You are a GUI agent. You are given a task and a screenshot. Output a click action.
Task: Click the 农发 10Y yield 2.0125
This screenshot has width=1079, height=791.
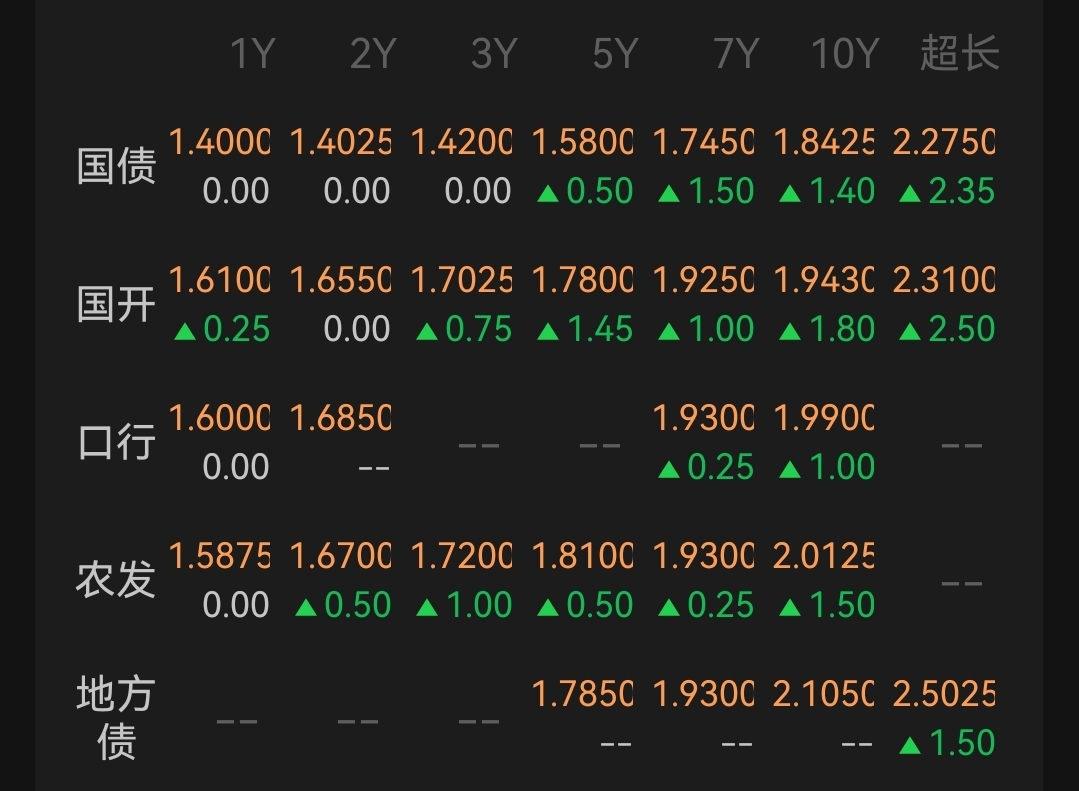[824, 557]
